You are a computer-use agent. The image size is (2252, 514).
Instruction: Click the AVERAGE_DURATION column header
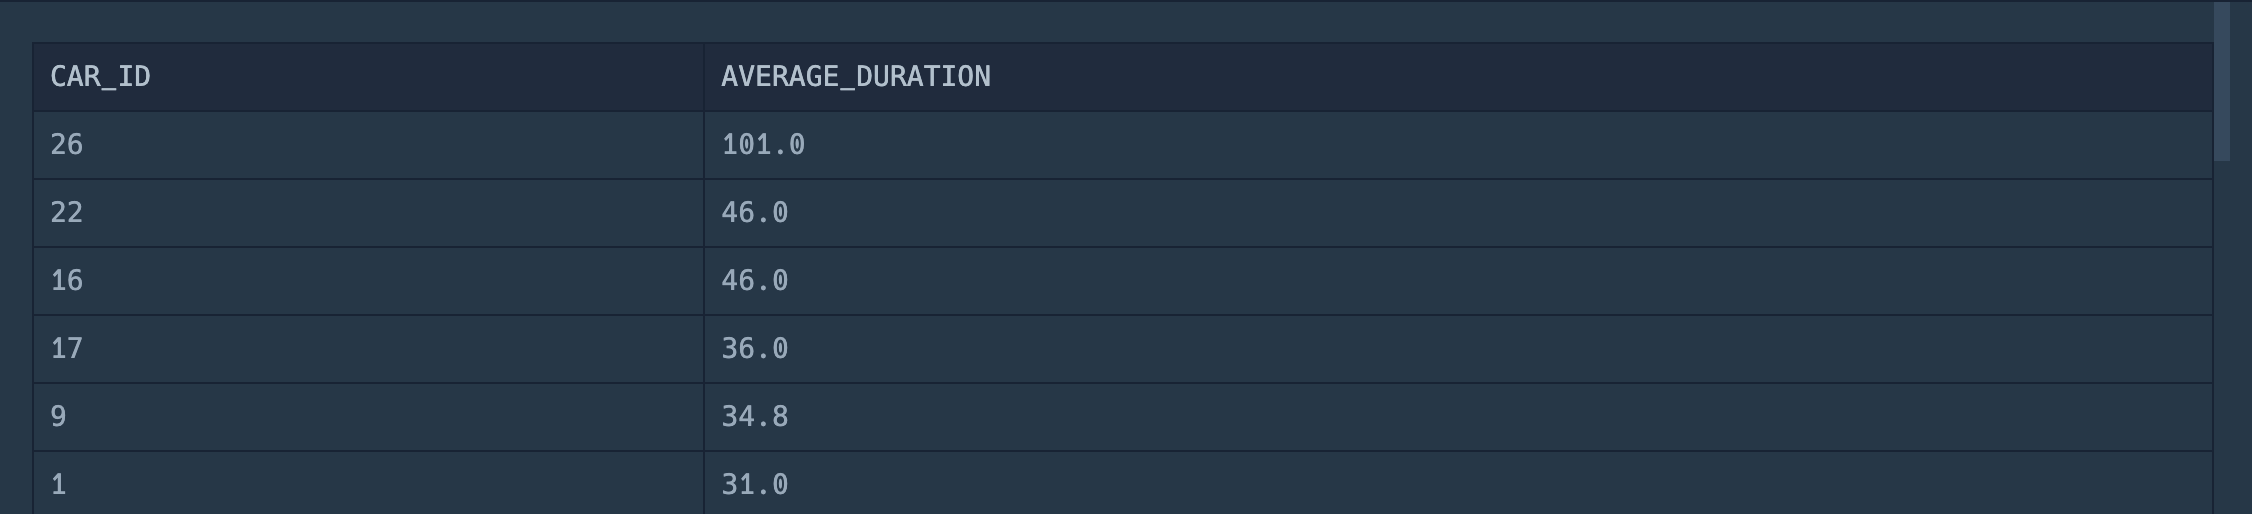coord(1458,77)
